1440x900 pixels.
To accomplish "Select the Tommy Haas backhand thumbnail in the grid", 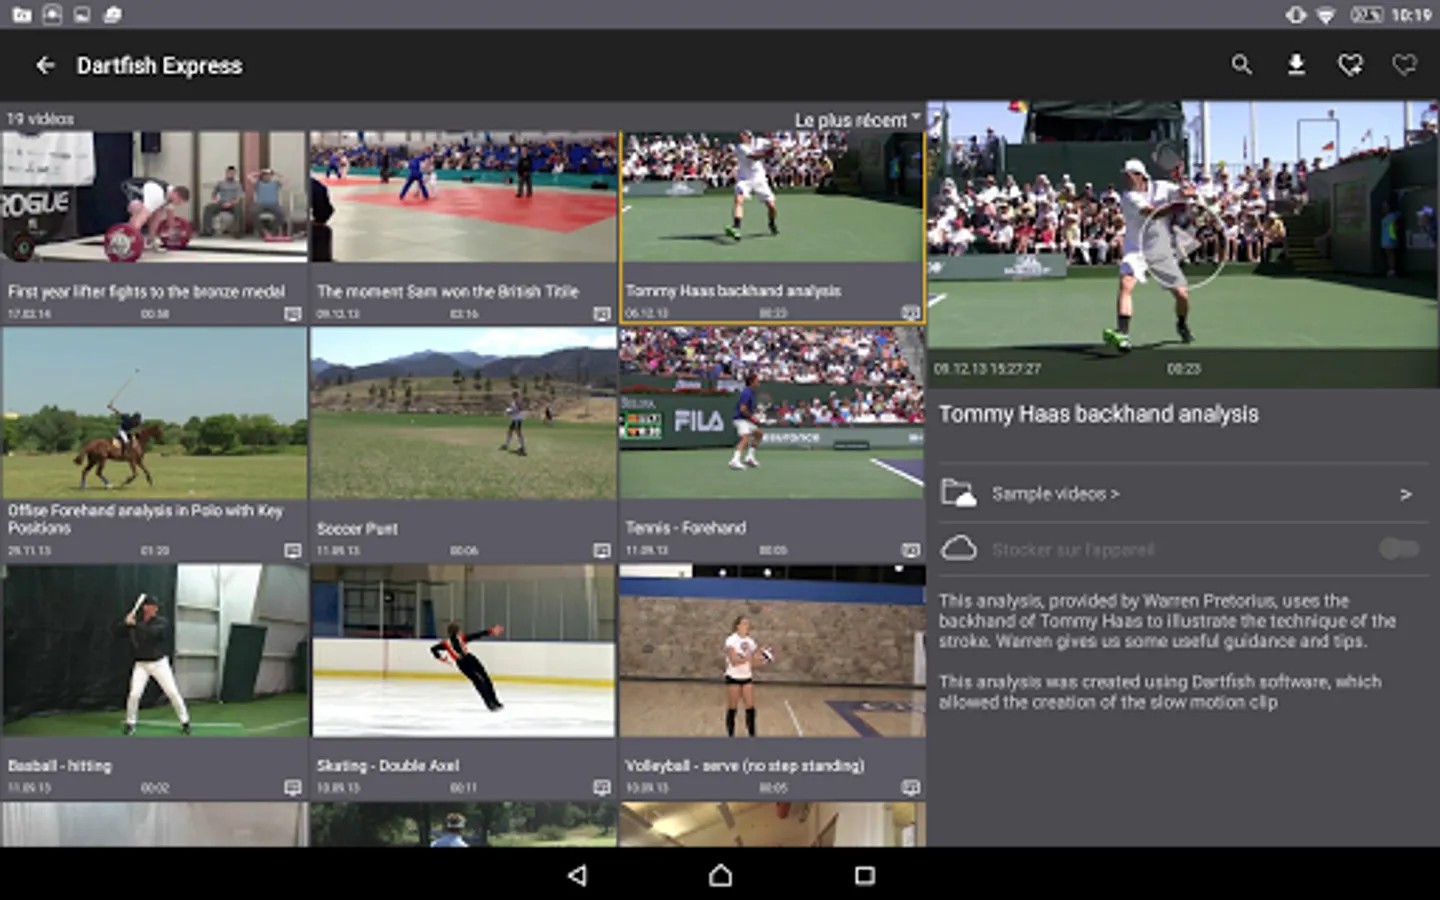I will pyautogui.click(x=772, y=197).
